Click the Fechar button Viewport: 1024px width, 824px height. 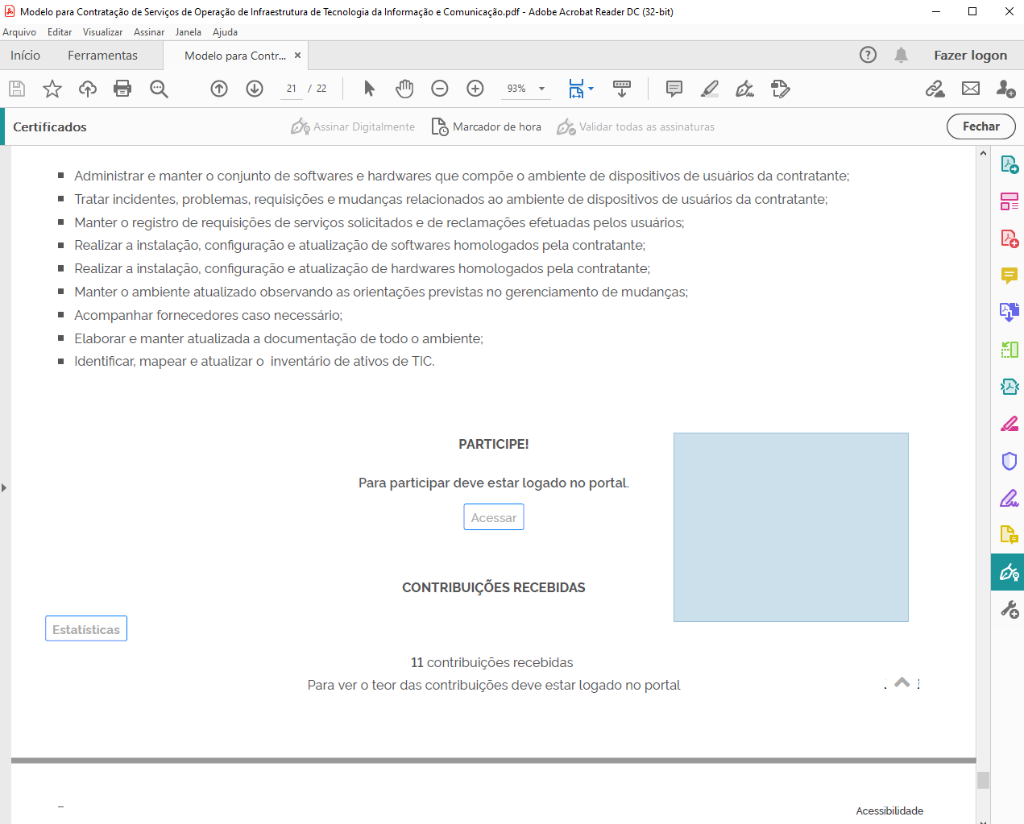tap(980, 127)
